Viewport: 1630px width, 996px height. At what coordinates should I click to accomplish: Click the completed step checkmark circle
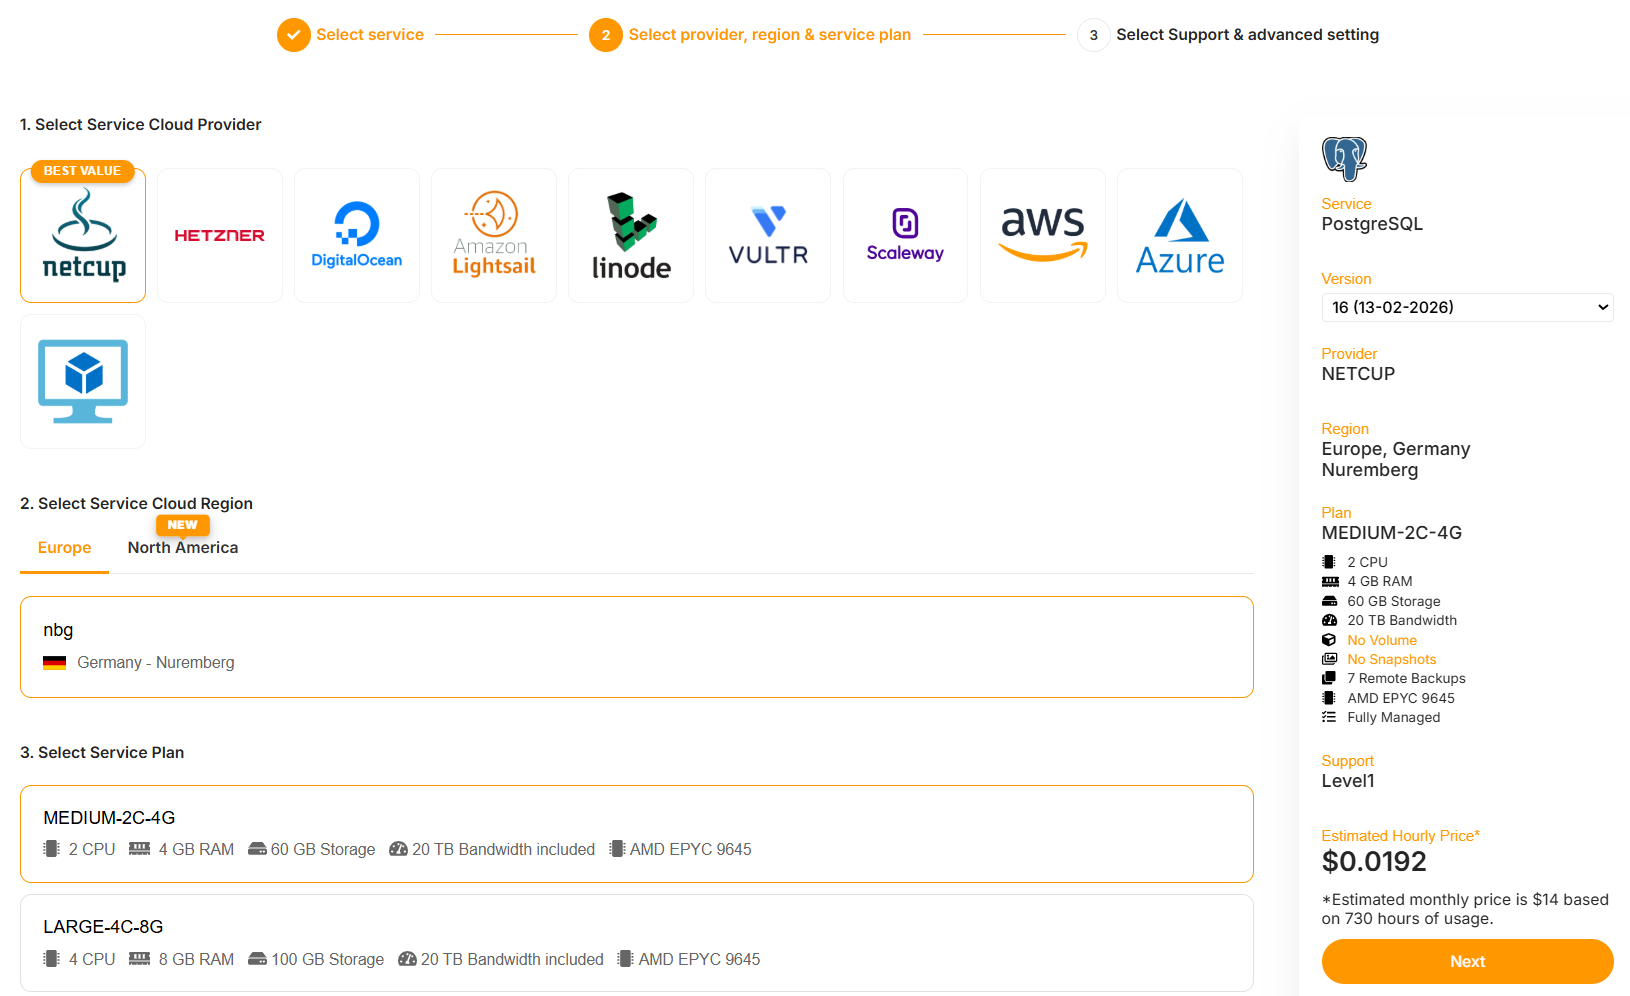coord(293,35)
